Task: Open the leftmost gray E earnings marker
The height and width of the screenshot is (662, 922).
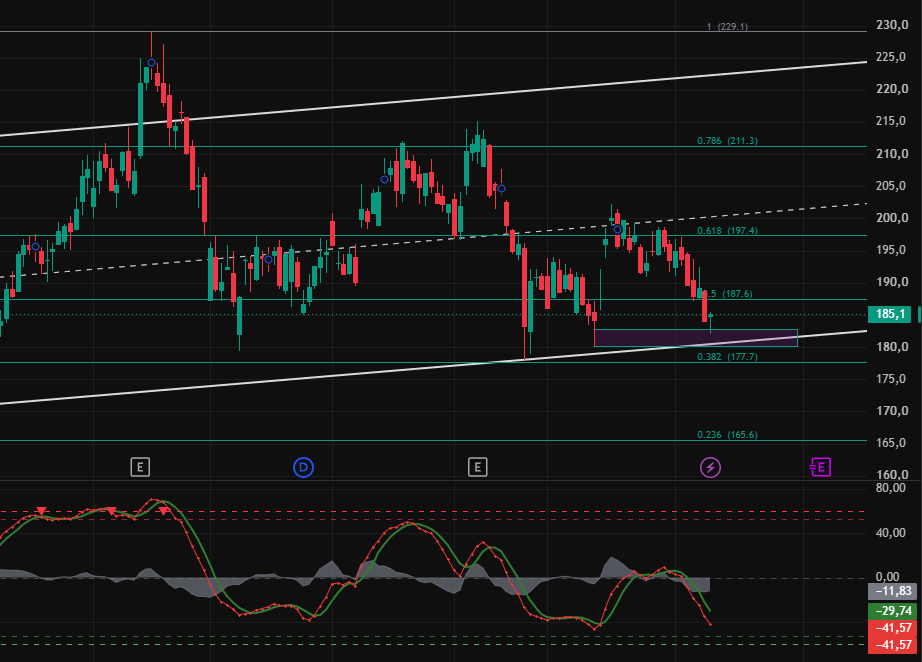Action: pyautogui.click(x=140, y=467)
